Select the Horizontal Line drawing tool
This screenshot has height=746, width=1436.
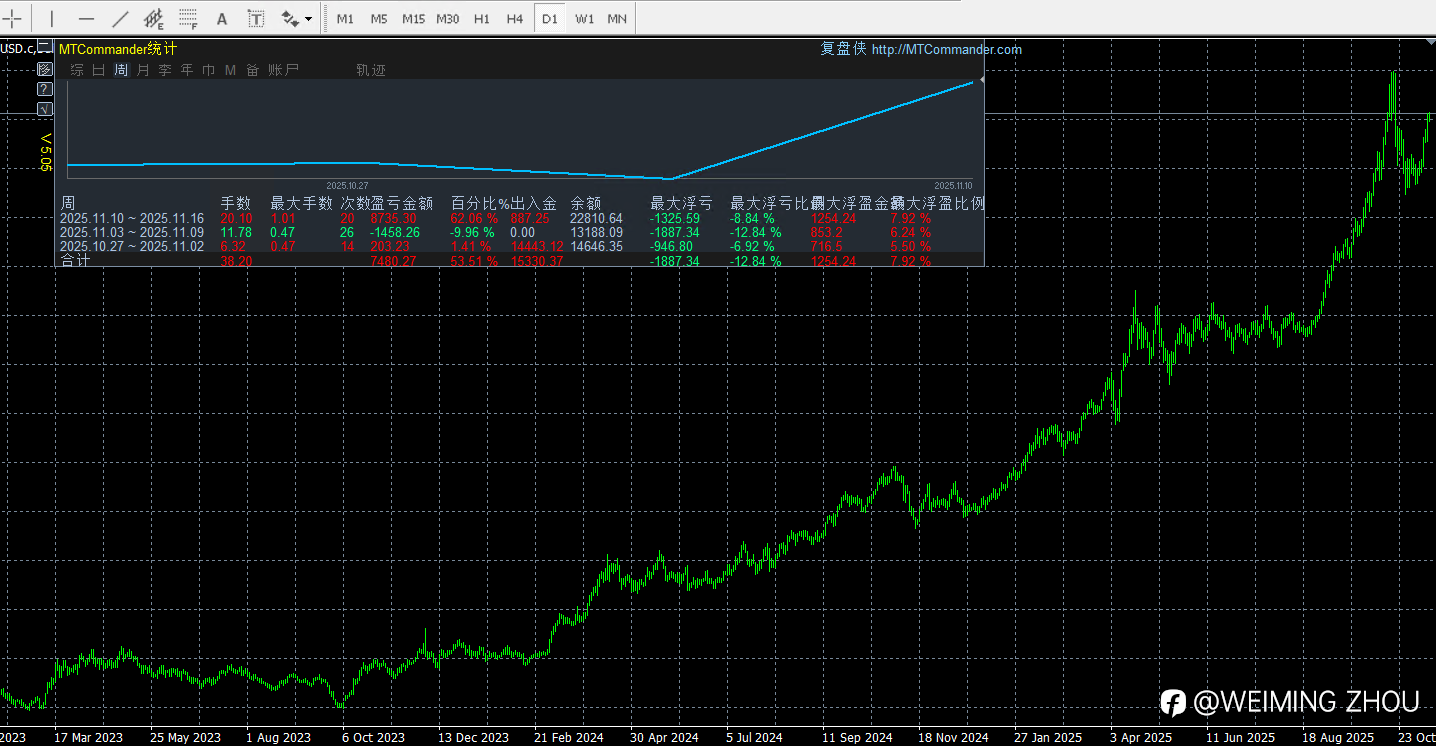[86, 18]
